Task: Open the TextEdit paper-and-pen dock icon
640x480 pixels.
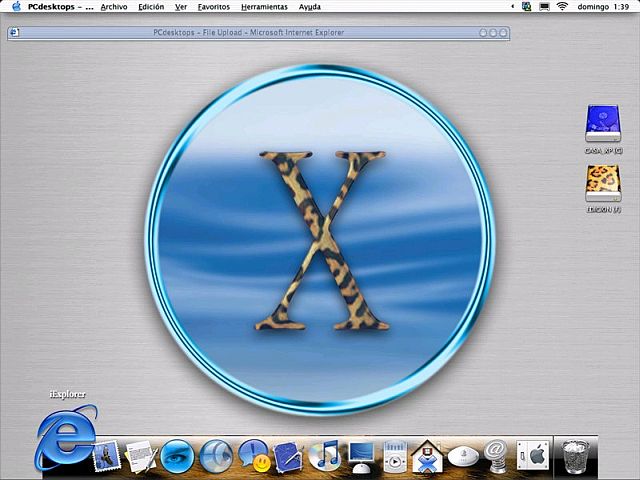Action: point(139,456)
